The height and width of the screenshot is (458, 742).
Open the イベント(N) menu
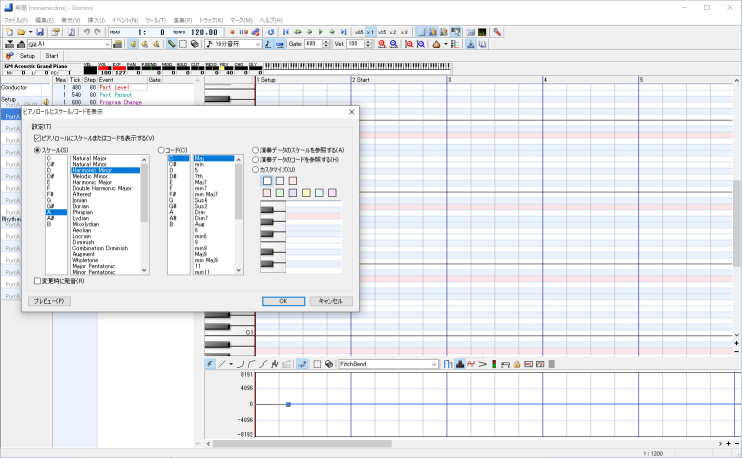[x=125, y=20]
